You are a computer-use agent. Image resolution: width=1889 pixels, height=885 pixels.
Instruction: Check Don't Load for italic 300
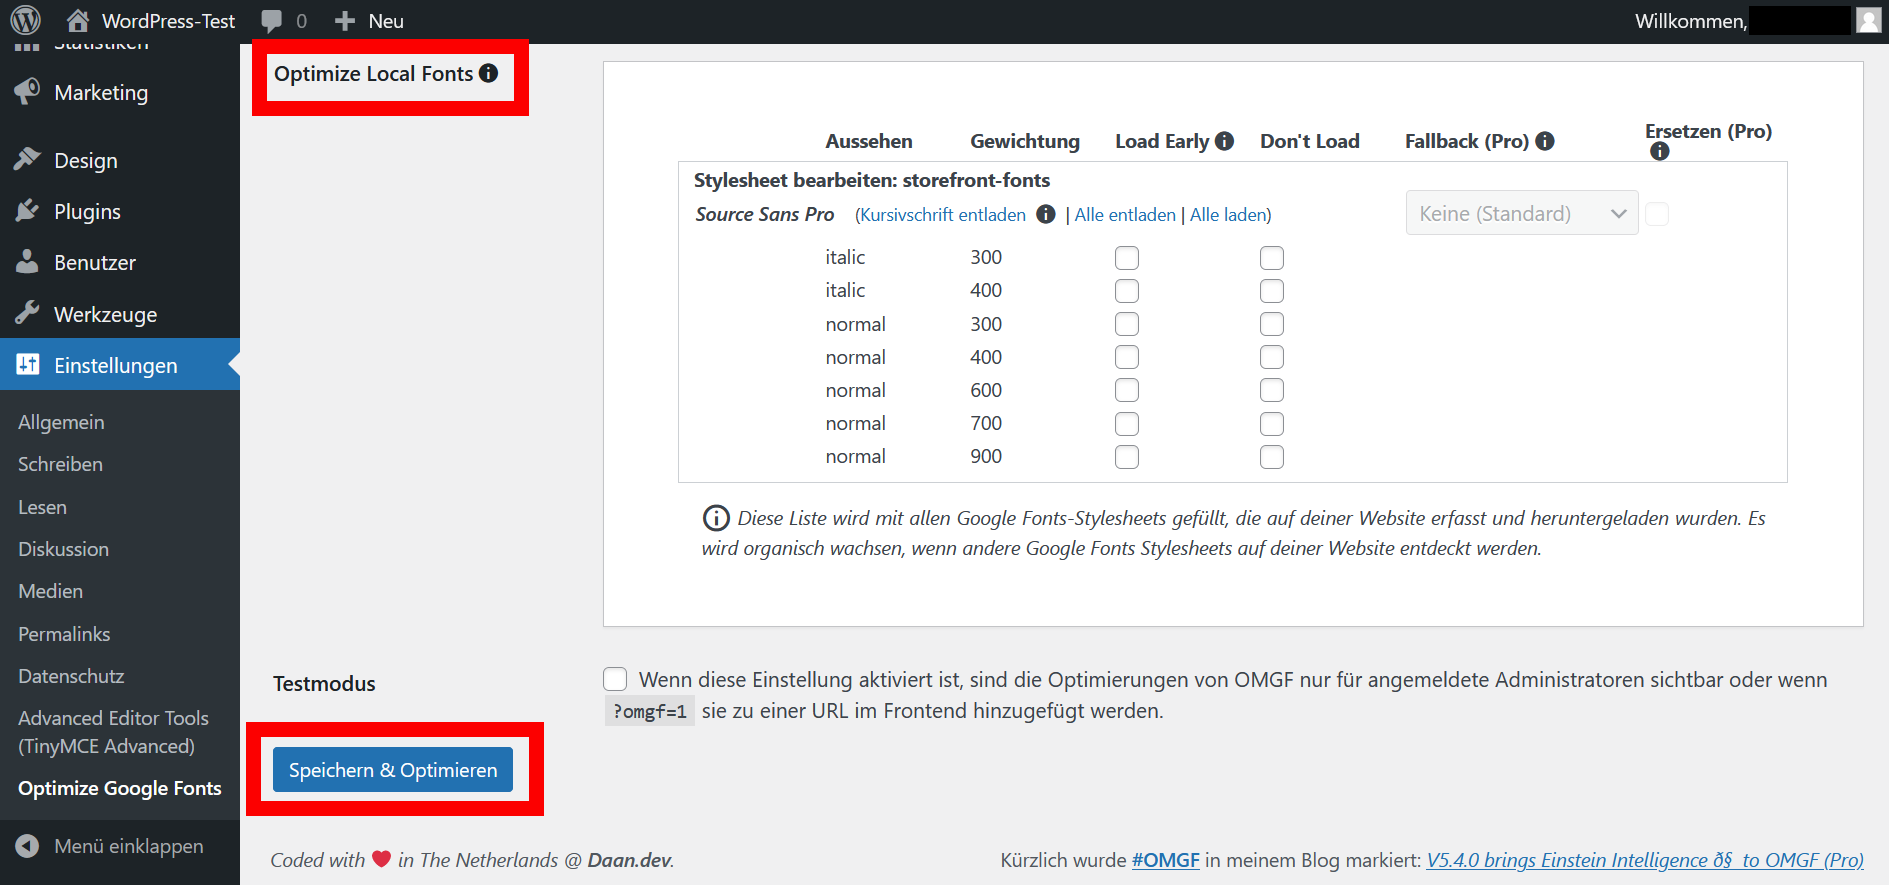coord(1272,258)
